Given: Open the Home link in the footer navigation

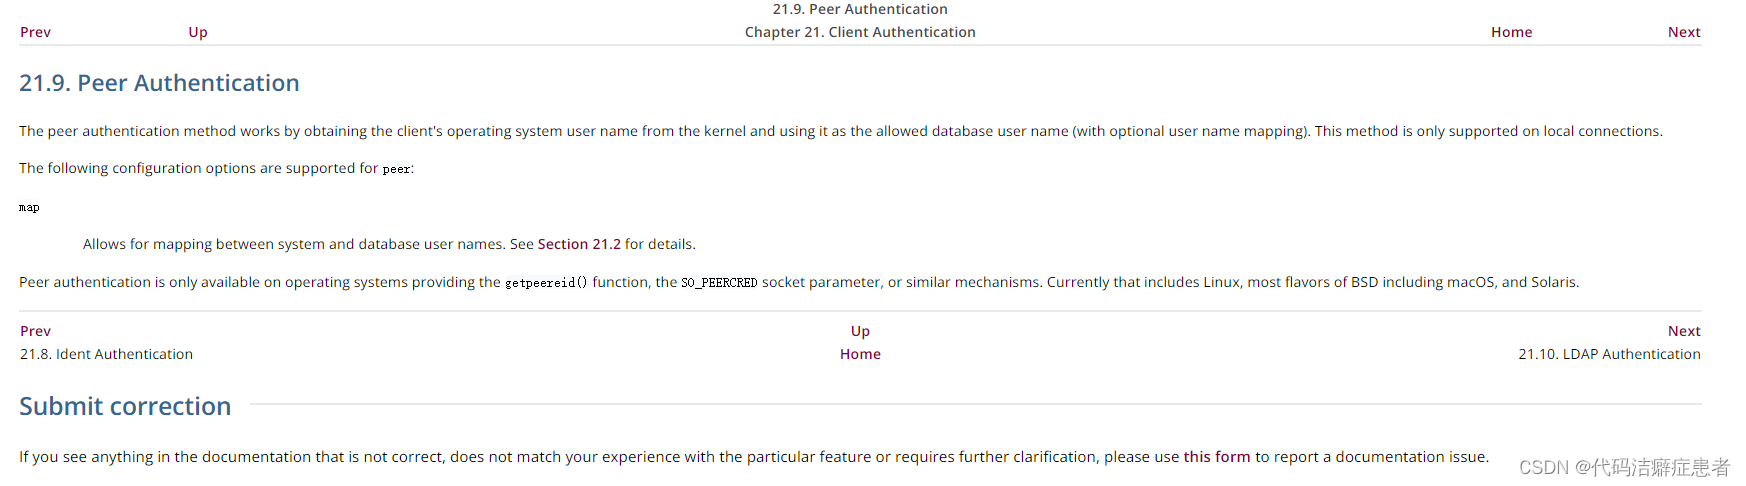Looking at the screenshot, I should 860,354.
